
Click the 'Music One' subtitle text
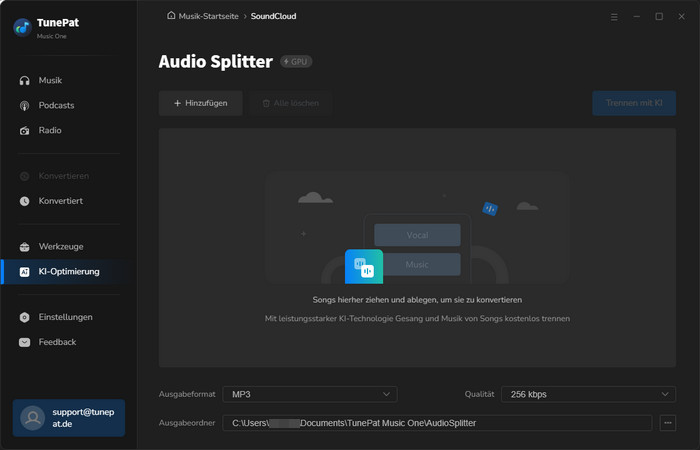pos(52,36)
